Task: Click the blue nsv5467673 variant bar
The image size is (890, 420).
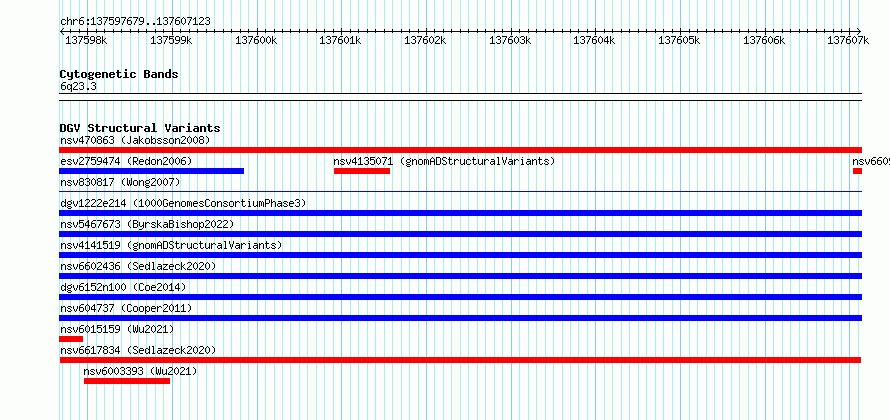Action: (460, 234)
